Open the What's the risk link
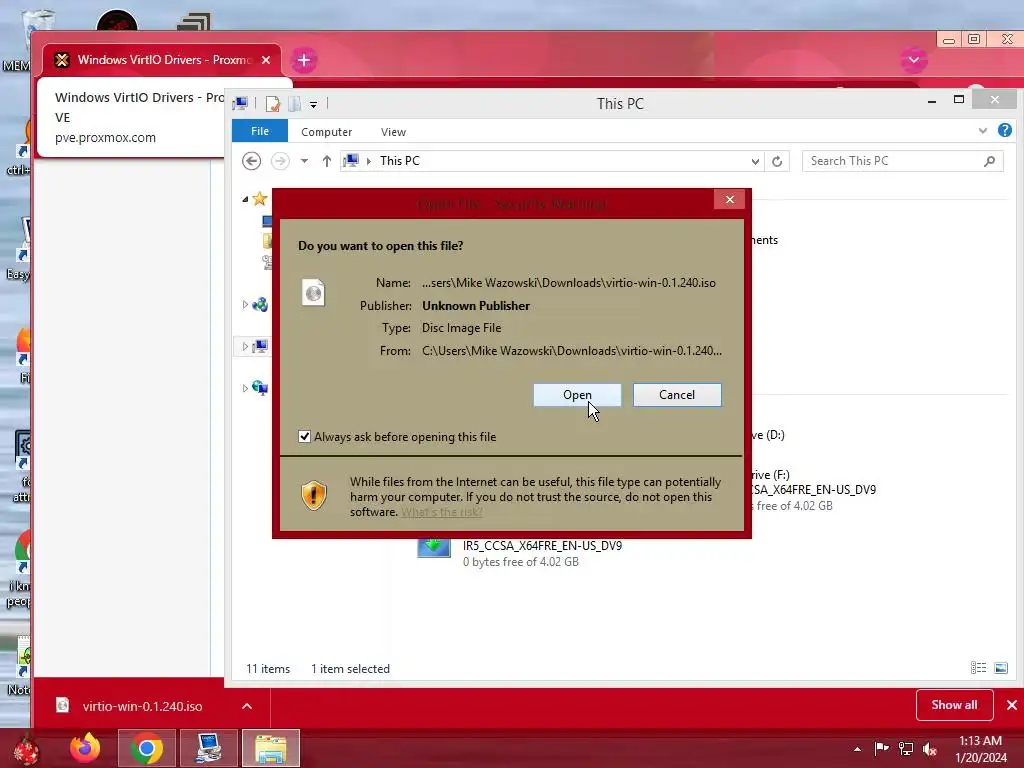 point(441,512)
